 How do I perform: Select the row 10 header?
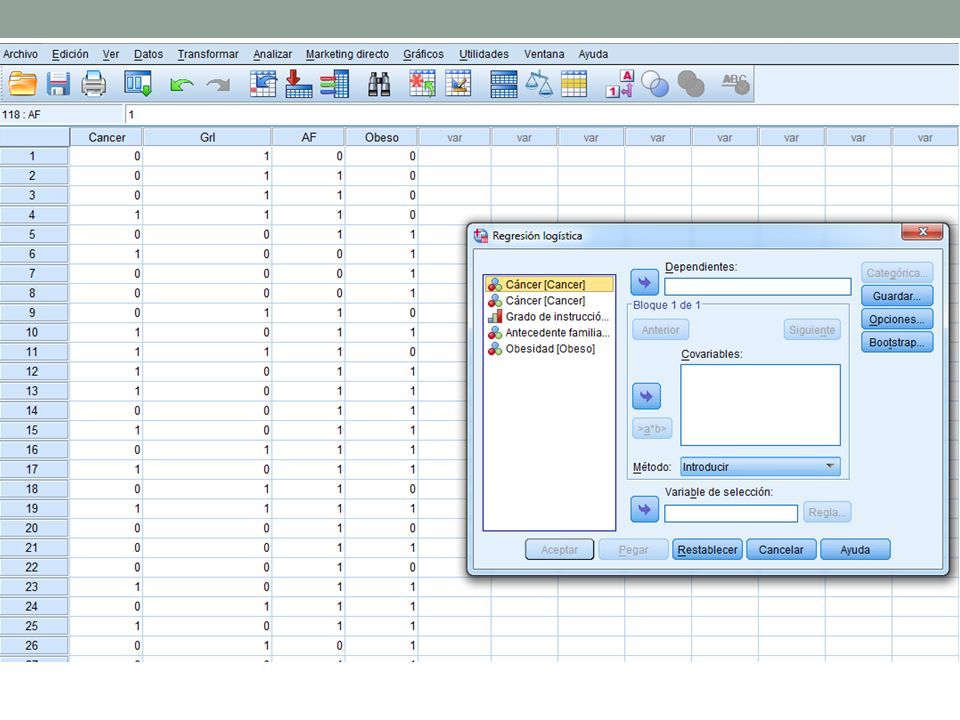pos(34,332)
